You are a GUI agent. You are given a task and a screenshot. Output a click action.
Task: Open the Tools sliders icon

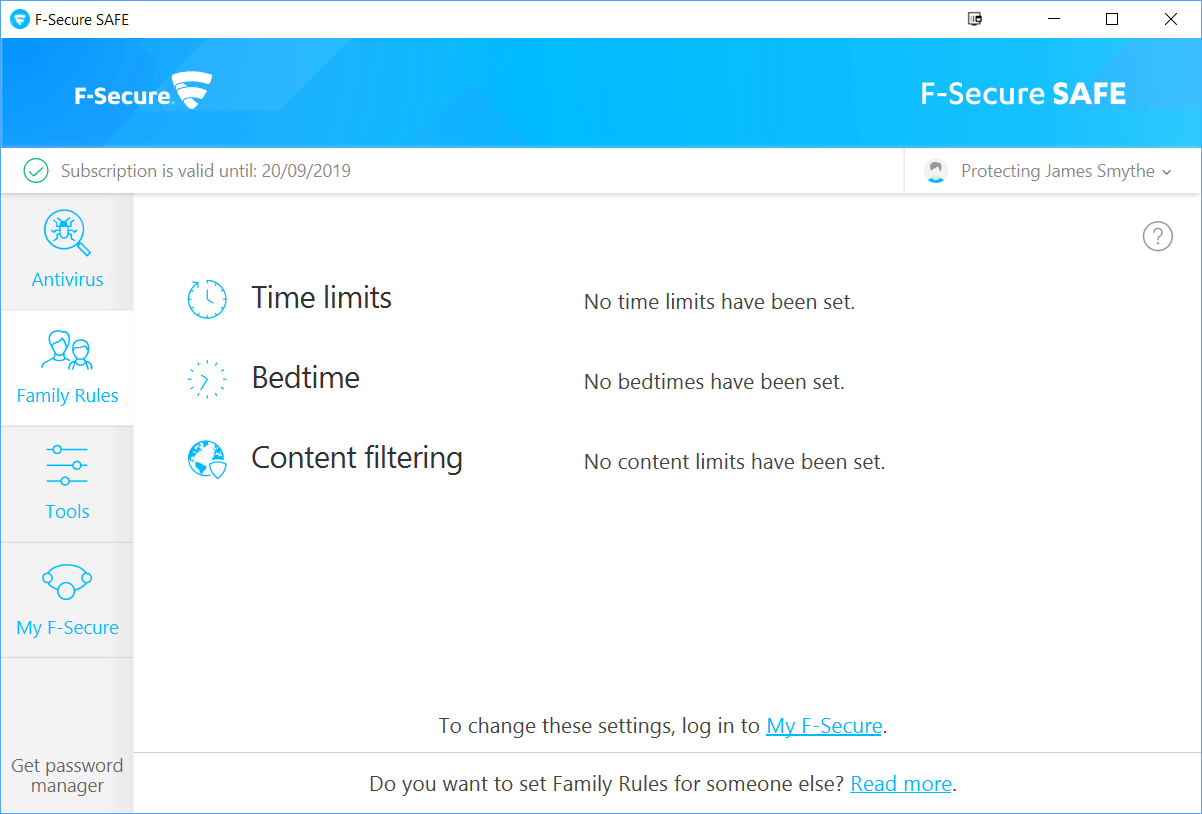click(67, 466)
